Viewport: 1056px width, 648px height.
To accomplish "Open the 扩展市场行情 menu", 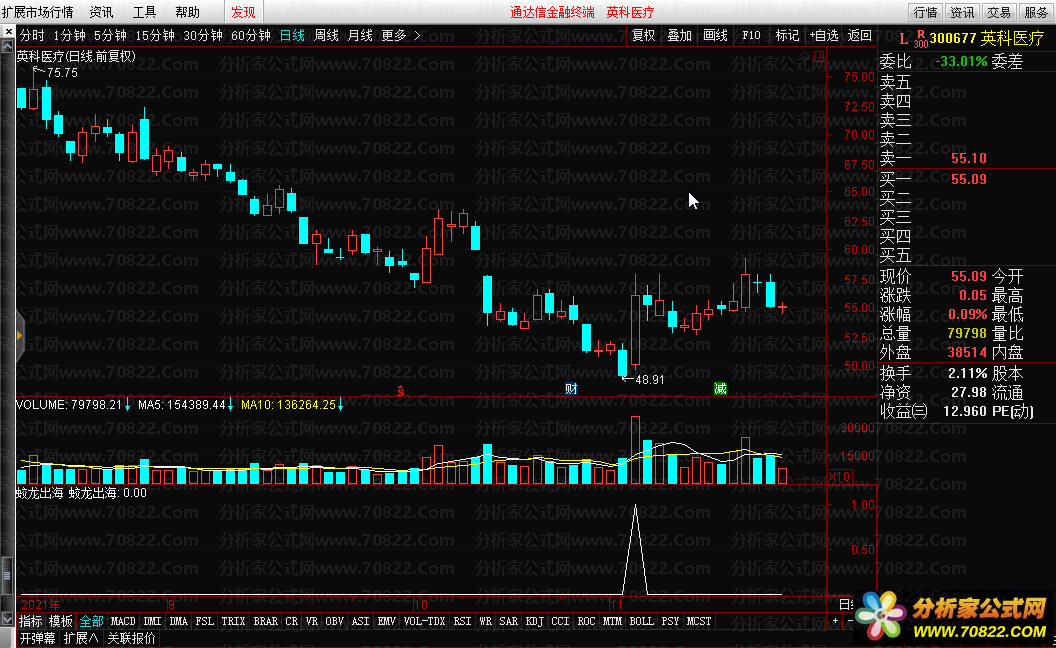I will pyautogui.click(x=37, y=12).
